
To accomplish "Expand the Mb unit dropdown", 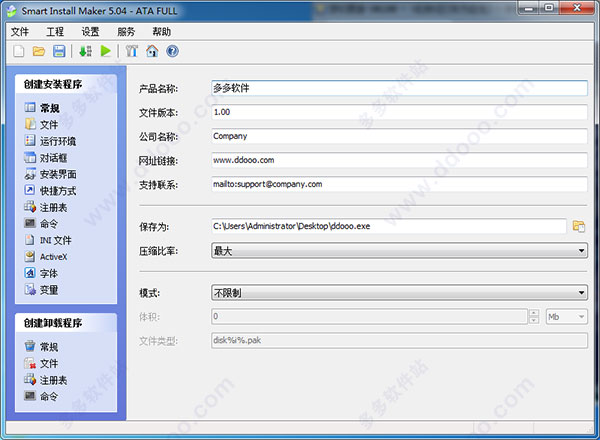I will [581, 317].
